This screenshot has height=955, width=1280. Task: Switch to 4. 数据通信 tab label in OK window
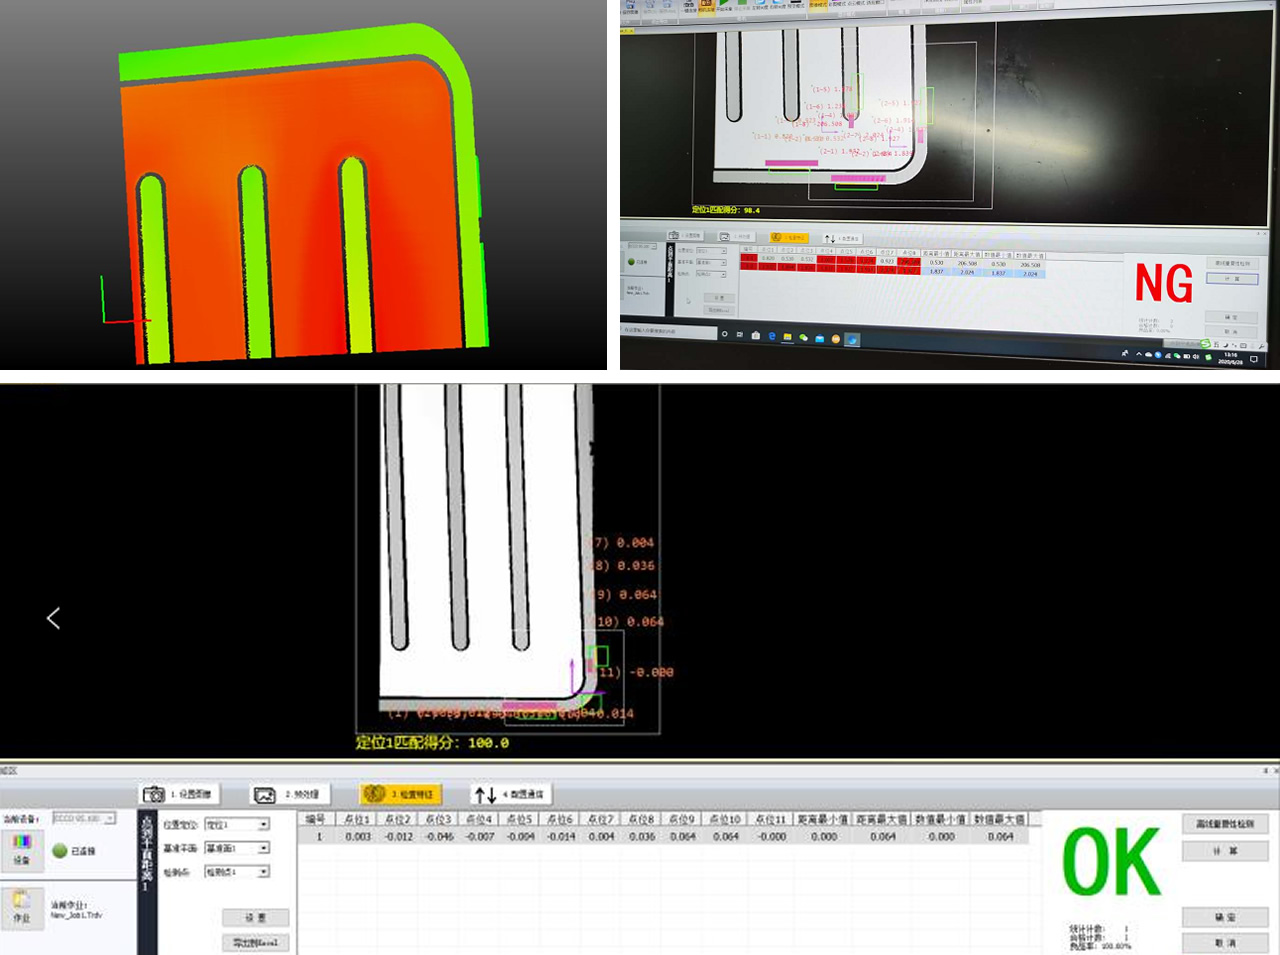pyautogui.click(x=523, y=795)
